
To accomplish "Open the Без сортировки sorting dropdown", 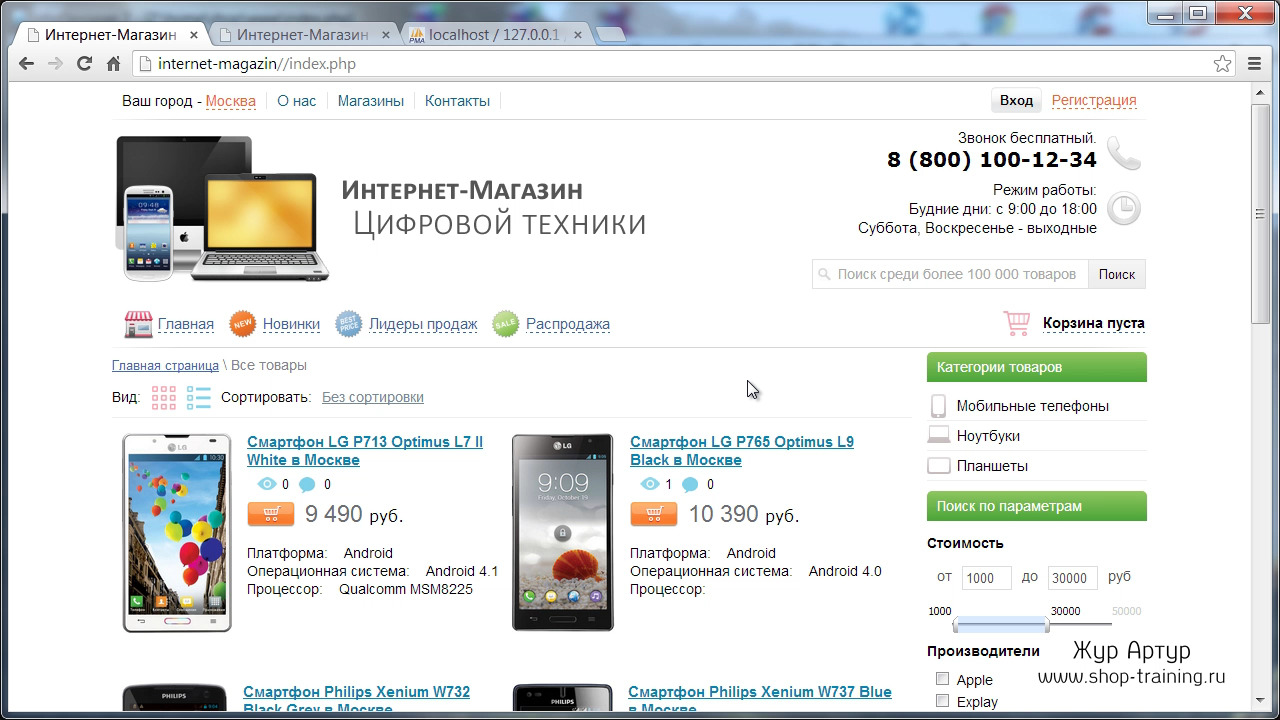I will 372,397.
